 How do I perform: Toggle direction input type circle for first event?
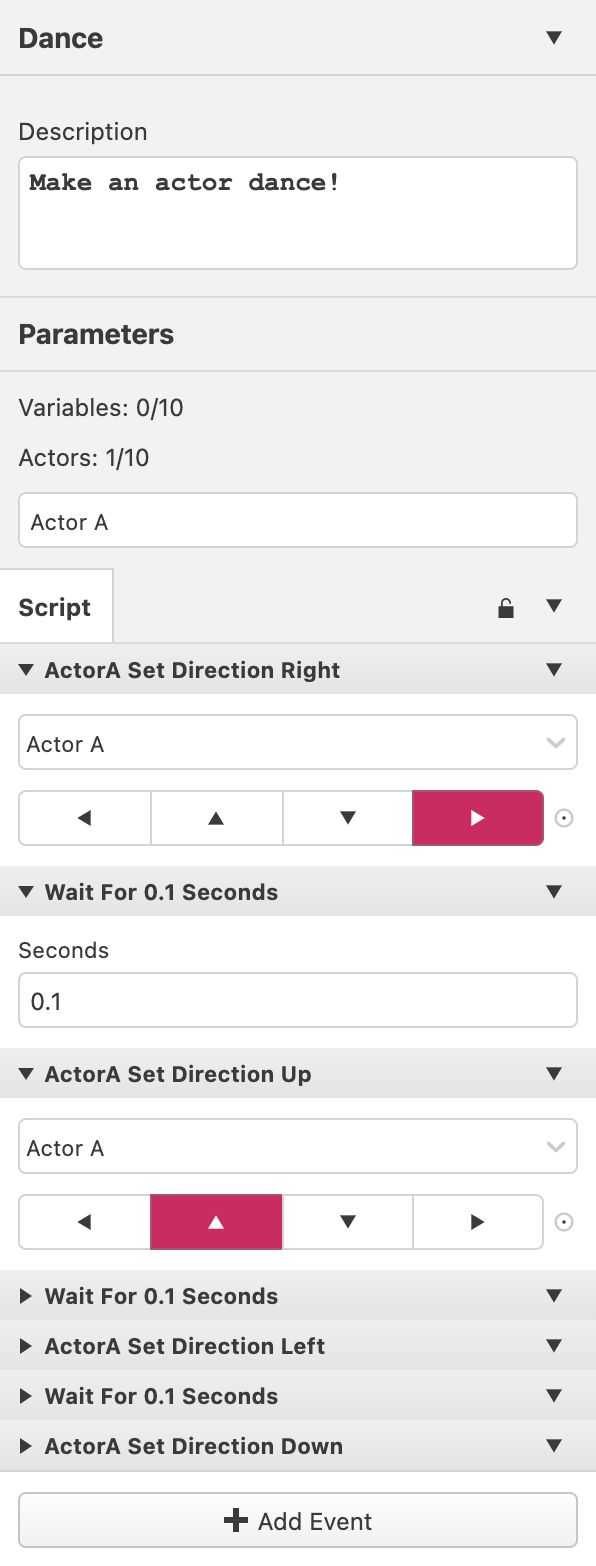coord(564,818)
